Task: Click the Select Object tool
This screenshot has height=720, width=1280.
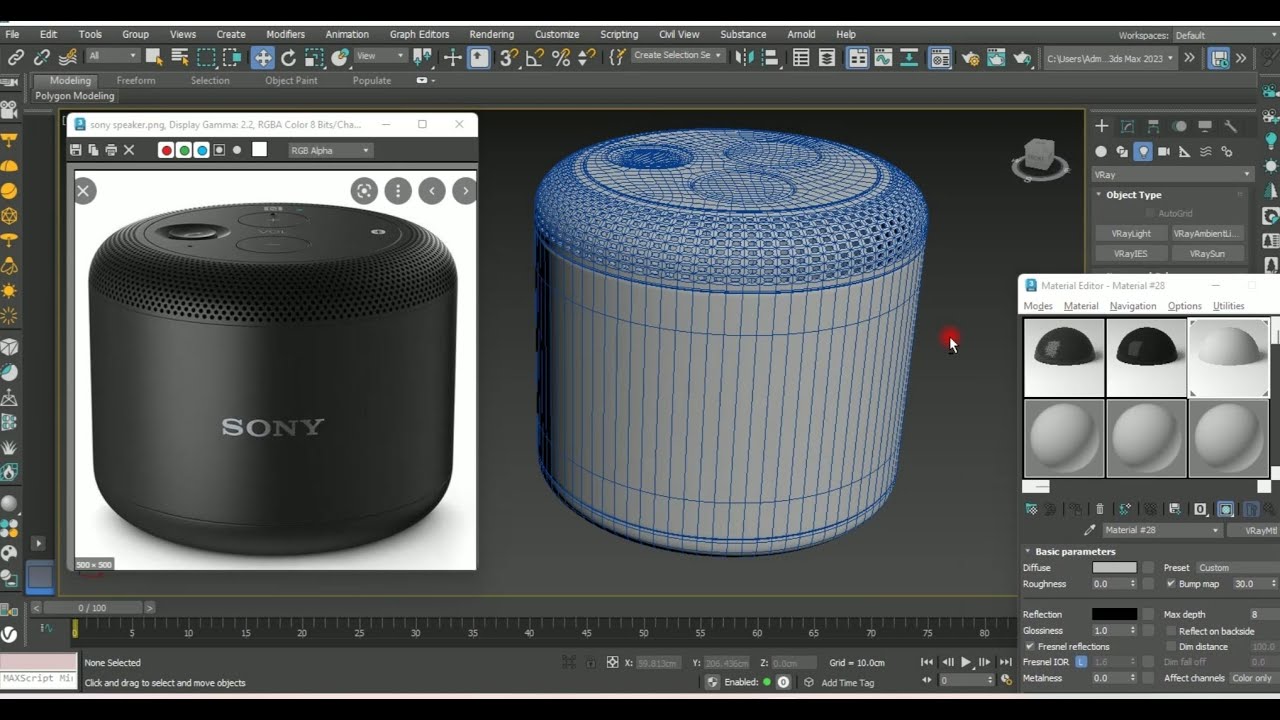Action: click(154, 57)
